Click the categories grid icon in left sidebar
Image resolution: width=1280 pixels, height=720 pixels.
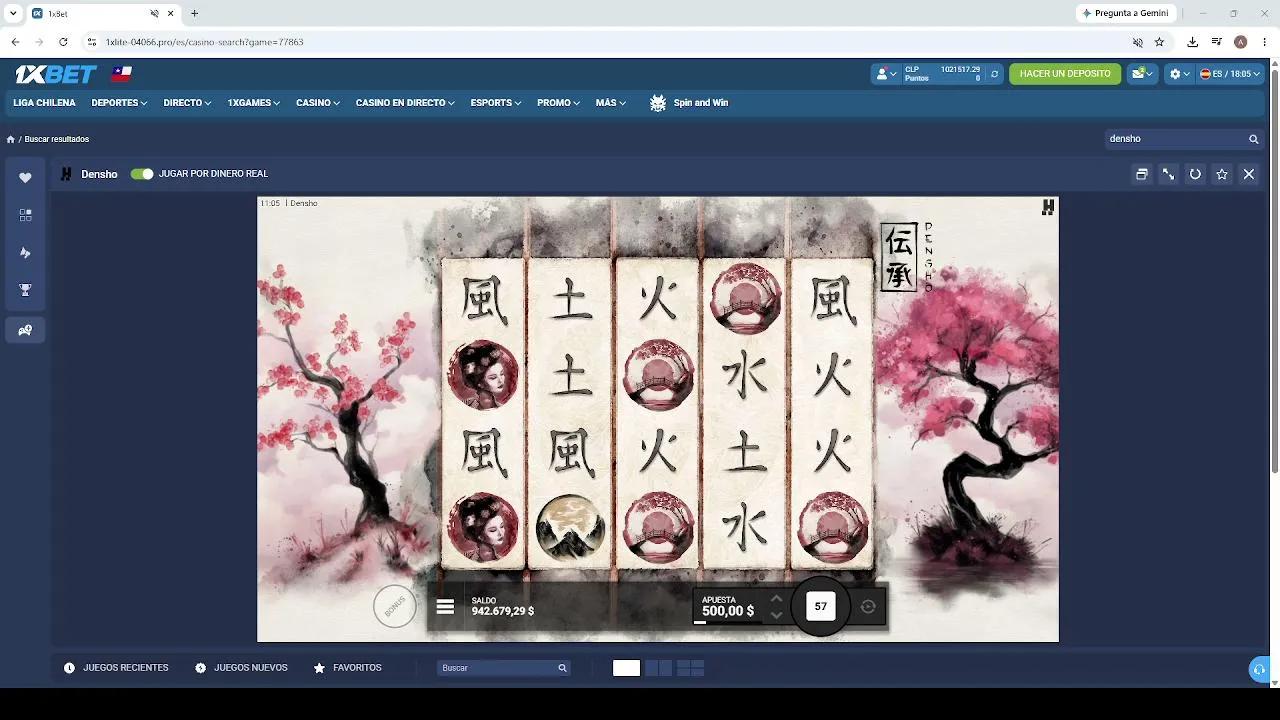tap(25, 215)
